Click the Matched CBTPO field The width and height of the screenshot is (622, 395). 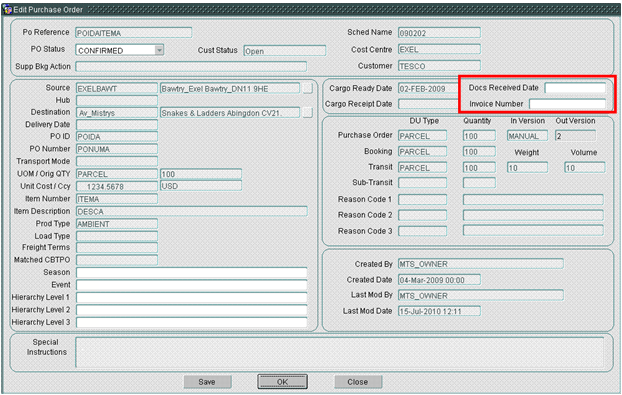click(117, 260)
